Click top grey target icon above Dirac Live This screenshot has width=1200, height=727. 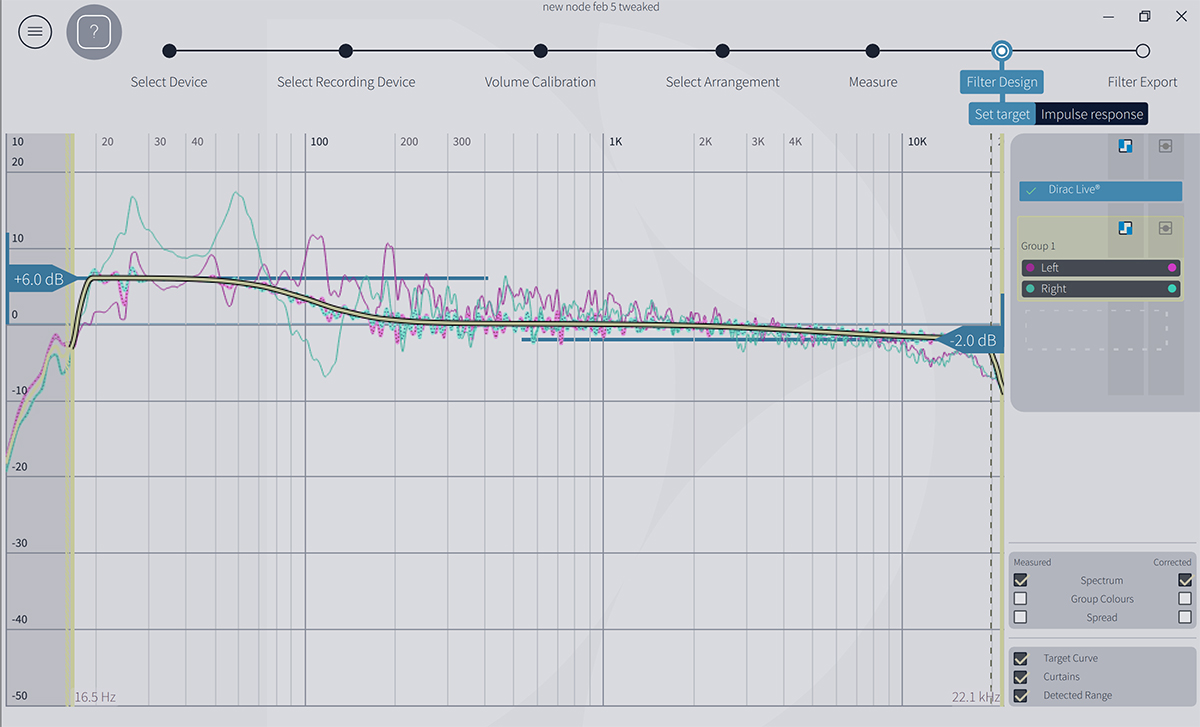[1165, 146]
